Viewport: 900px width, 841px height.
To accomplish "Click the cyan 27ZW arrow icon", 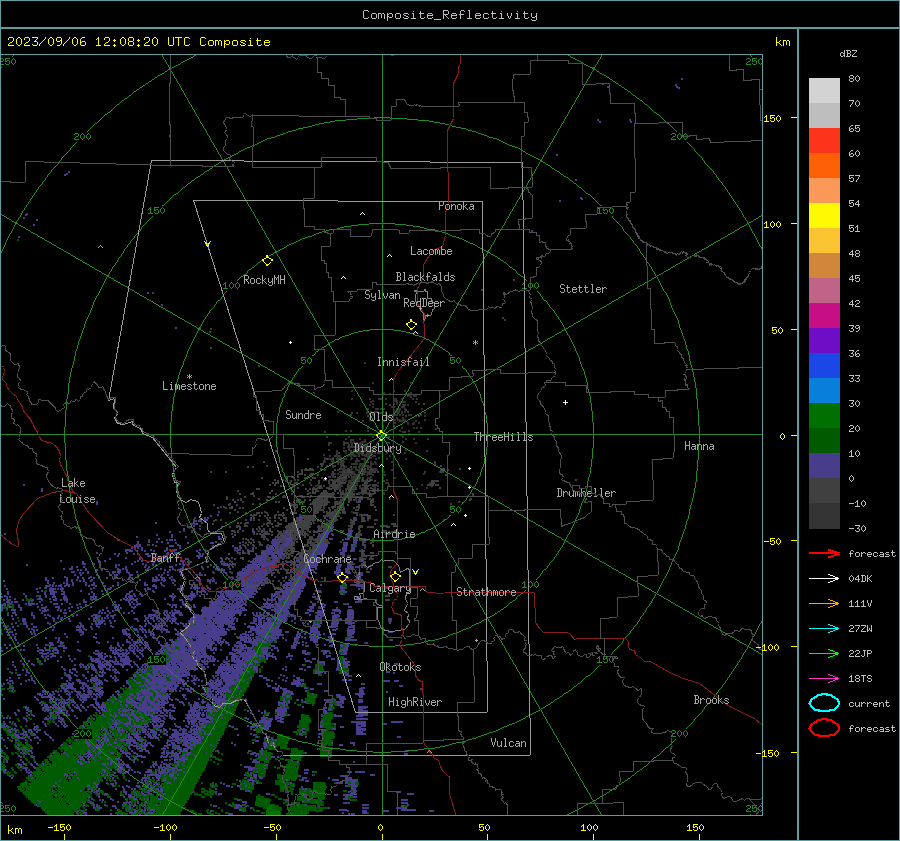I will coord(824,629).
